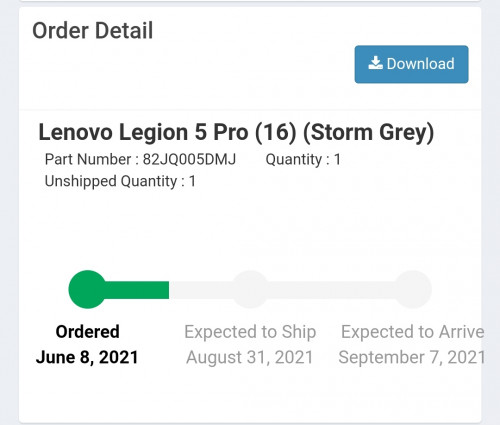Click the August 31, 2021 ship date

[250, 358]
